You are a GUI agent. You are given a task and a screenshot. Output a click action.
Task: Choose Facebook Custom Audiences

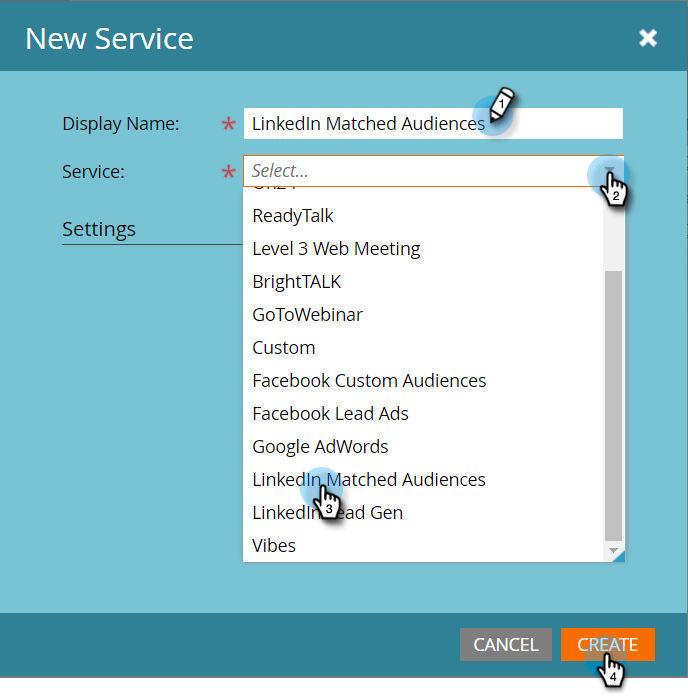[424, 381]
